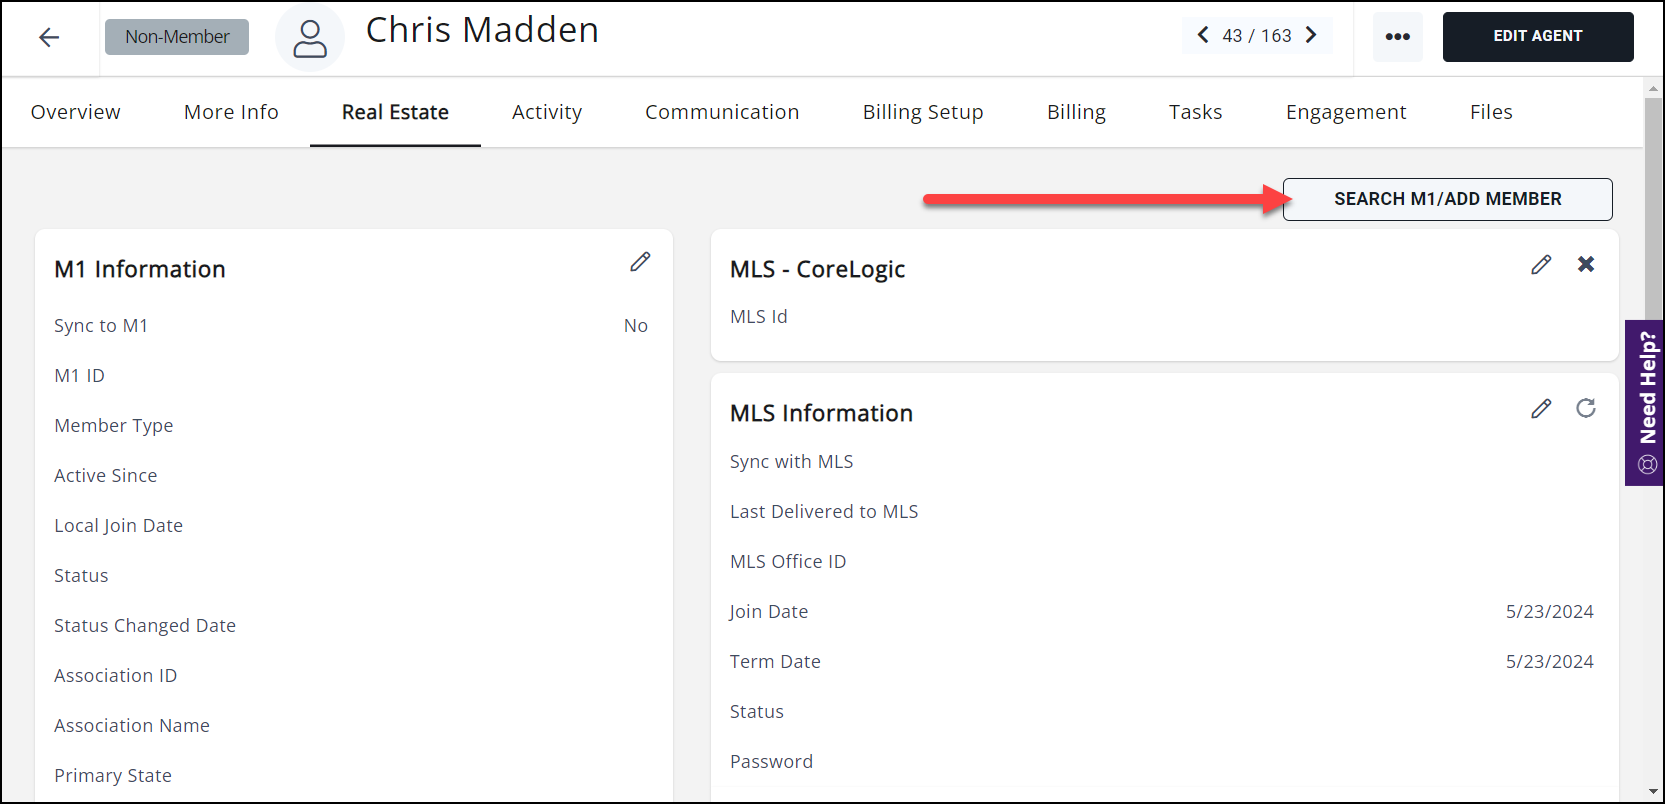Open Chris Madden's profile avatar icon
Image resolution: width=1665 pixels, height=804 pixels.
coord(310,38)
